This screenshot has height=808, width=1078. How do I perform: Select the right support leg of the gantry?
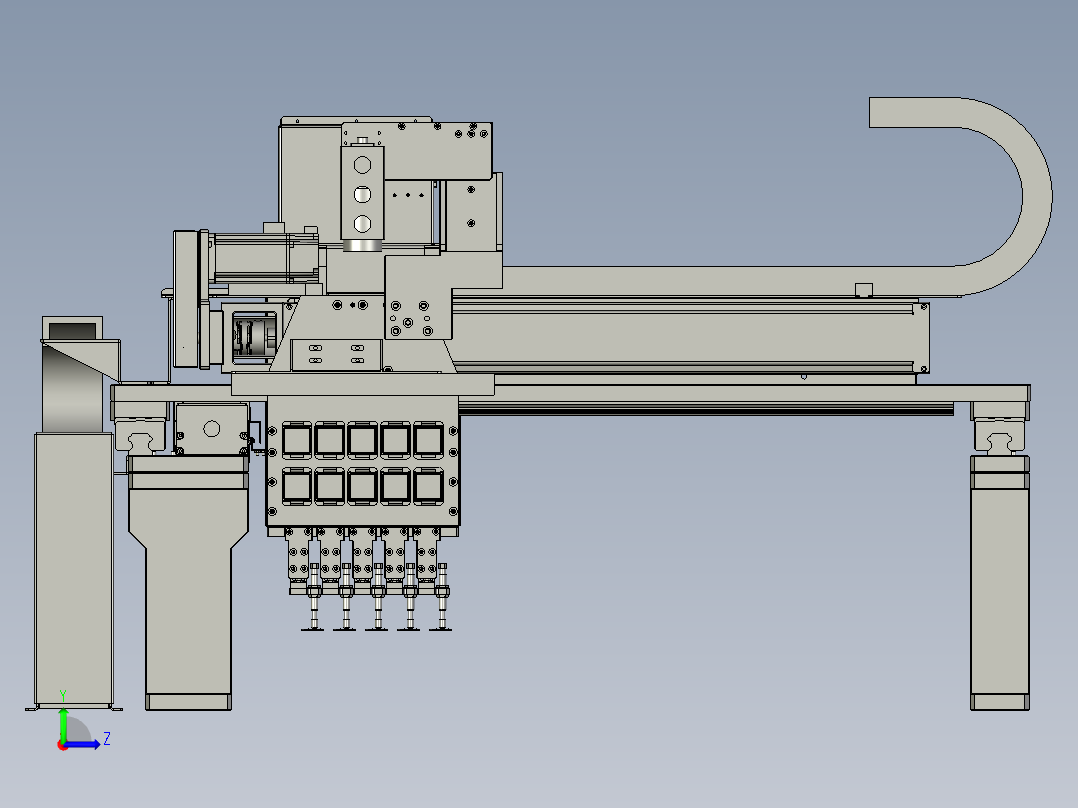1000,583
